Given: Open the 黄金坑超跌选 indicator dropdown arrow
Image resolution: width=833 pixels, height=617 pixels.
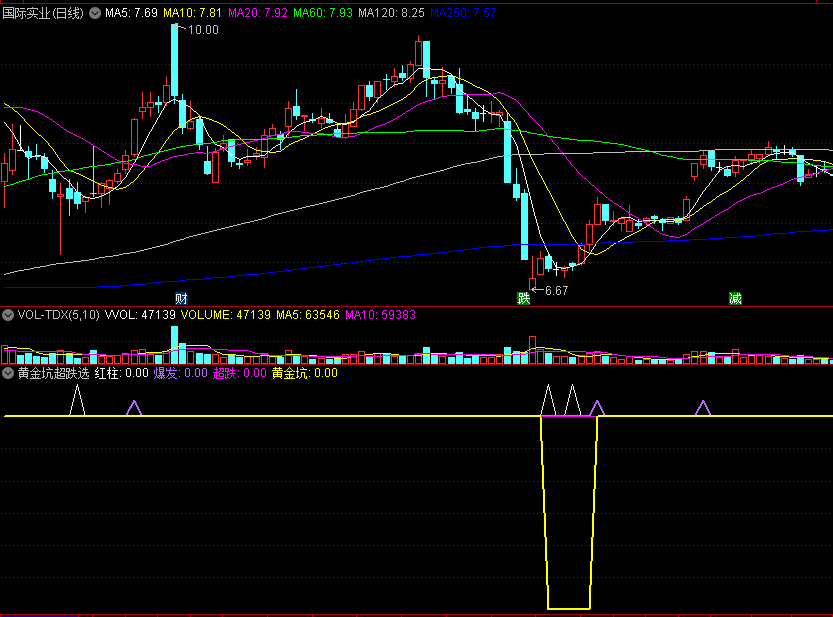Looking at the screenshot, I should click(x=7, y=373).
